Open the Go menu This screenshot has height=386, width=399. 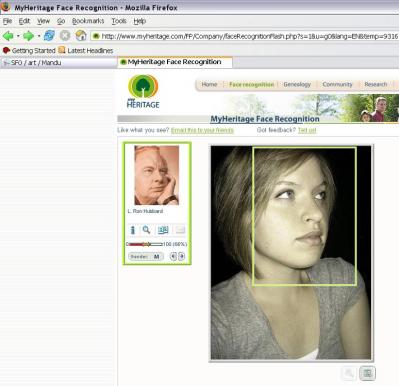61,21
